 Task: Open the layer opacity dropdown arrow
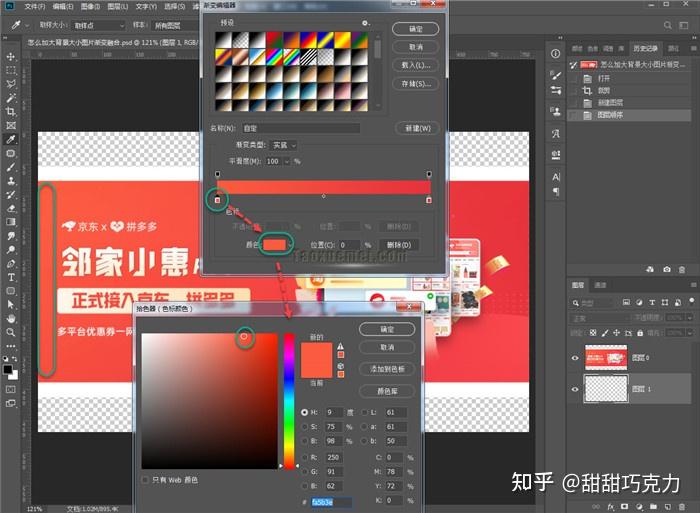tap(690, 317)
